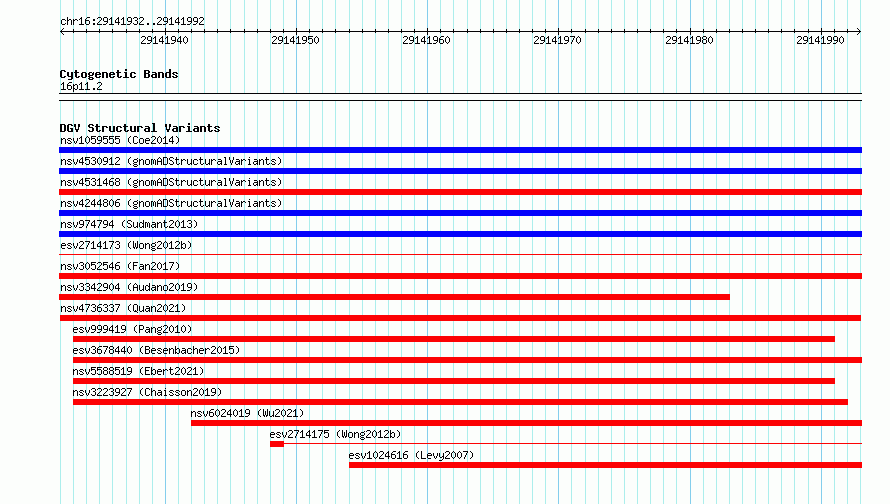Open variant nsv4244806 (gnomADStructuralVariants) label

171,203
